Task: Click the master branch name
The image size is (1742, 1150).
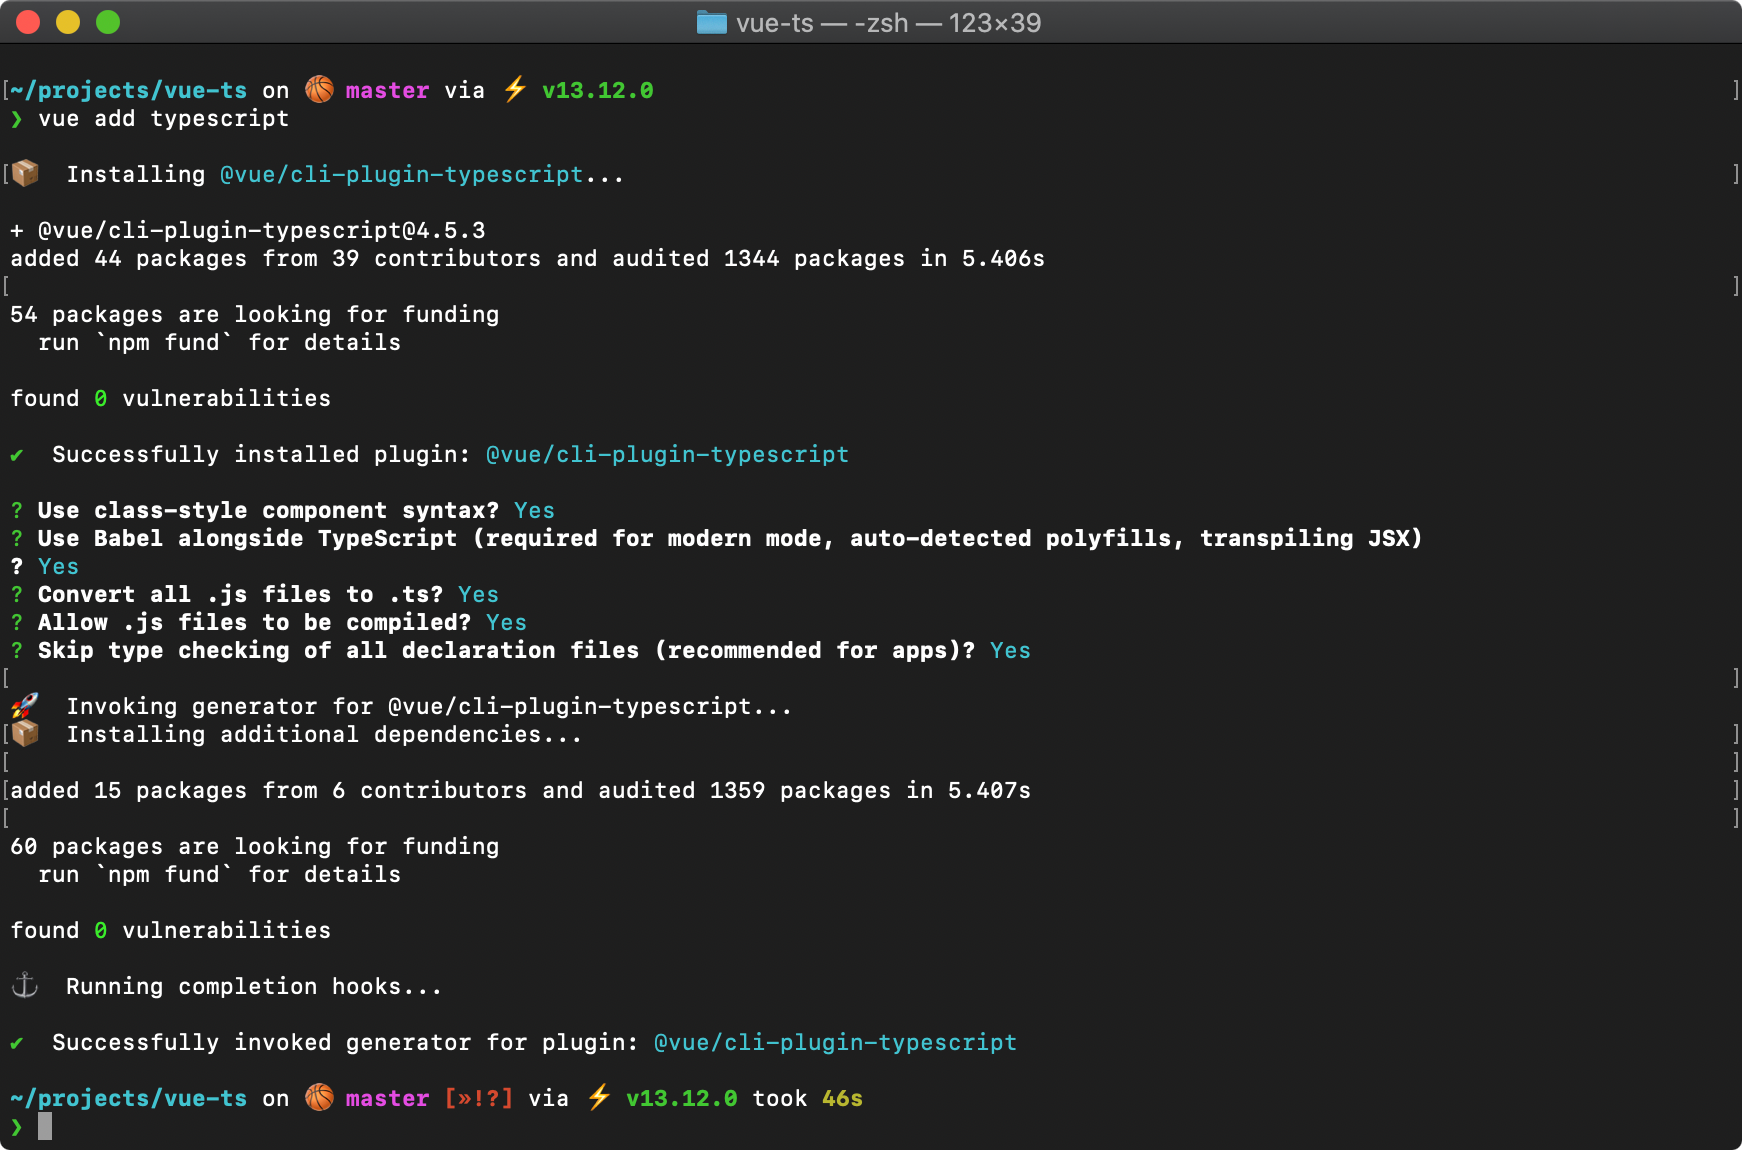Action: [x=388, y=89]
